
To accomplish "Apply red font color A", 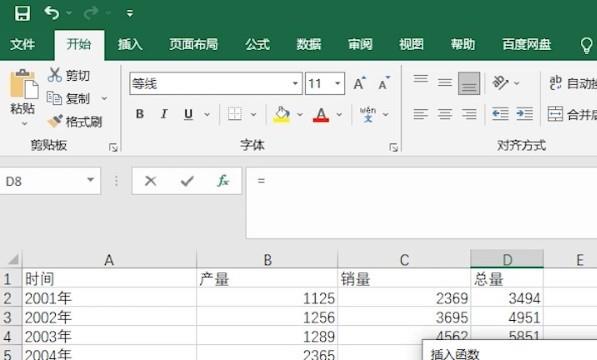I will point(321,114).
